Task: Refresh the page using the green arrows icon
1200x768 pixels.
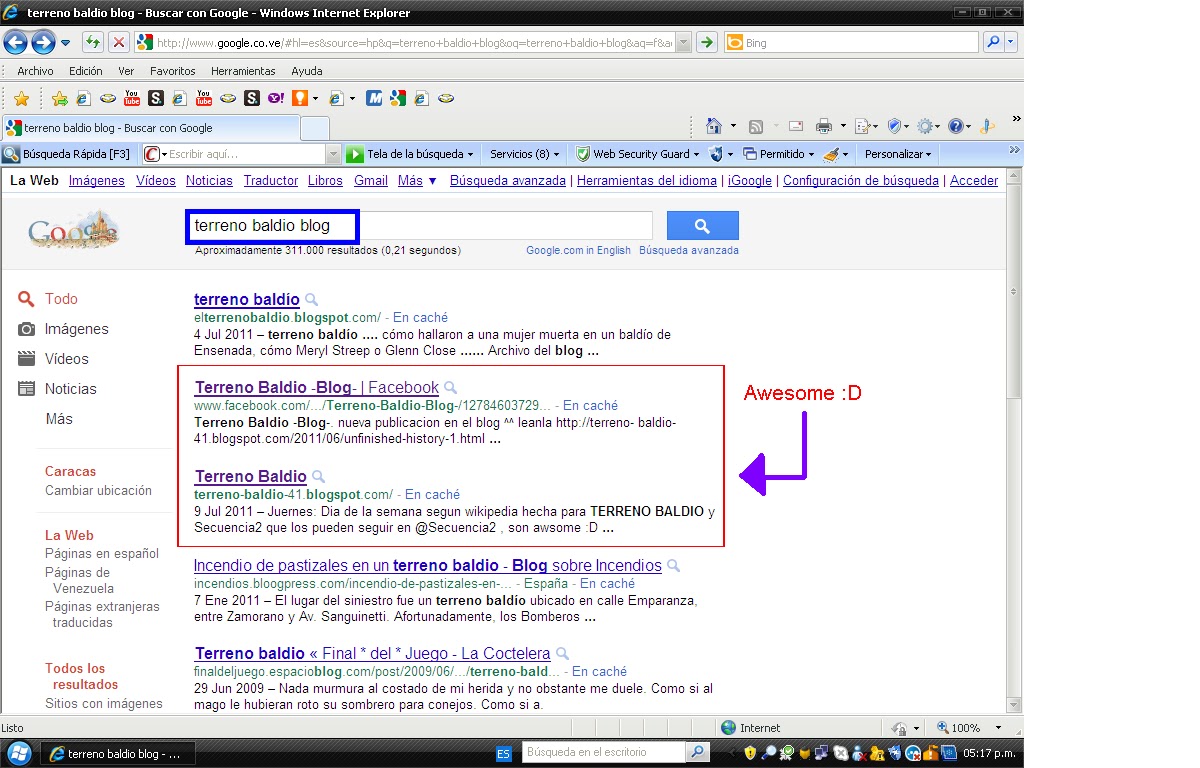Action: pos(92,42)
